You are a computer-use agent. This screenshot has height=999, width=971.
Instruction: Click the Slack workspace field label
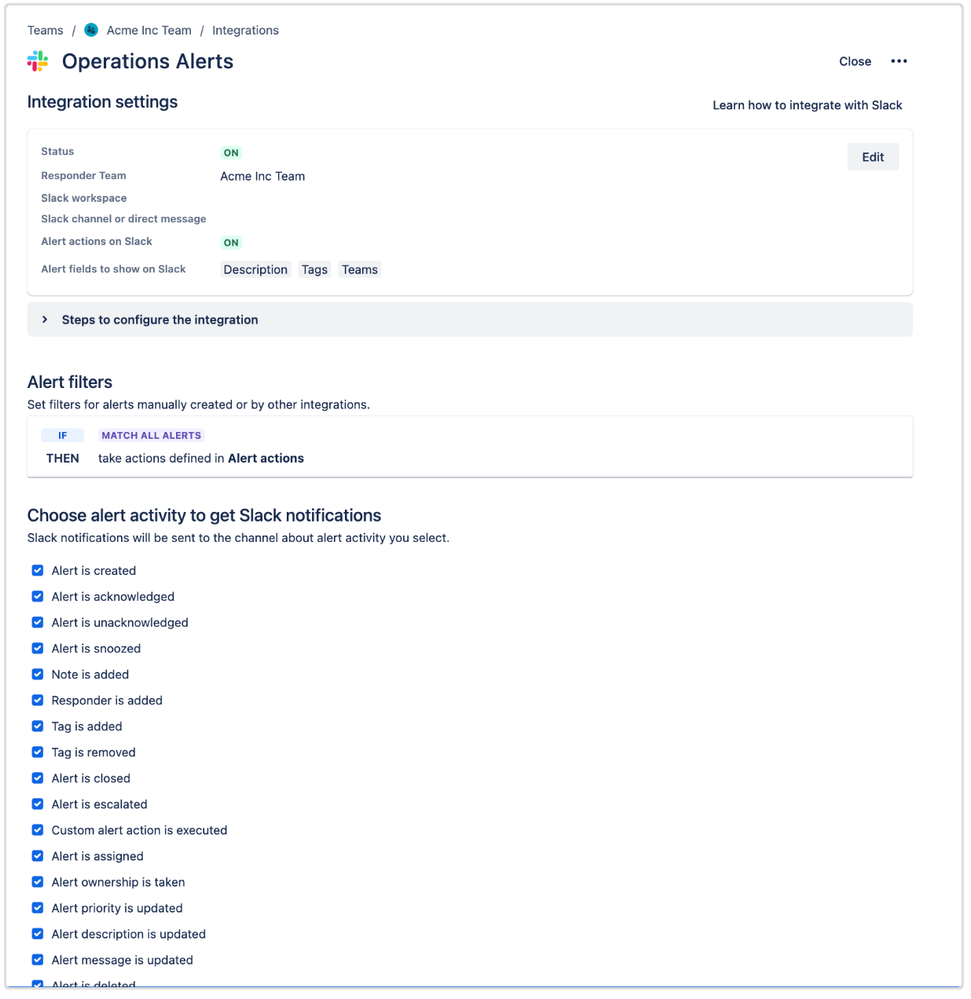point(84,198)
